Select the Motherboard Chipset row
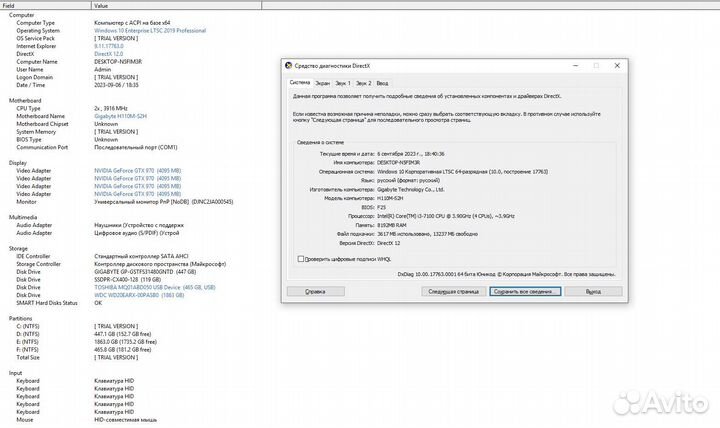This screenshot has height=428, width=720. (x=67, y=124)
